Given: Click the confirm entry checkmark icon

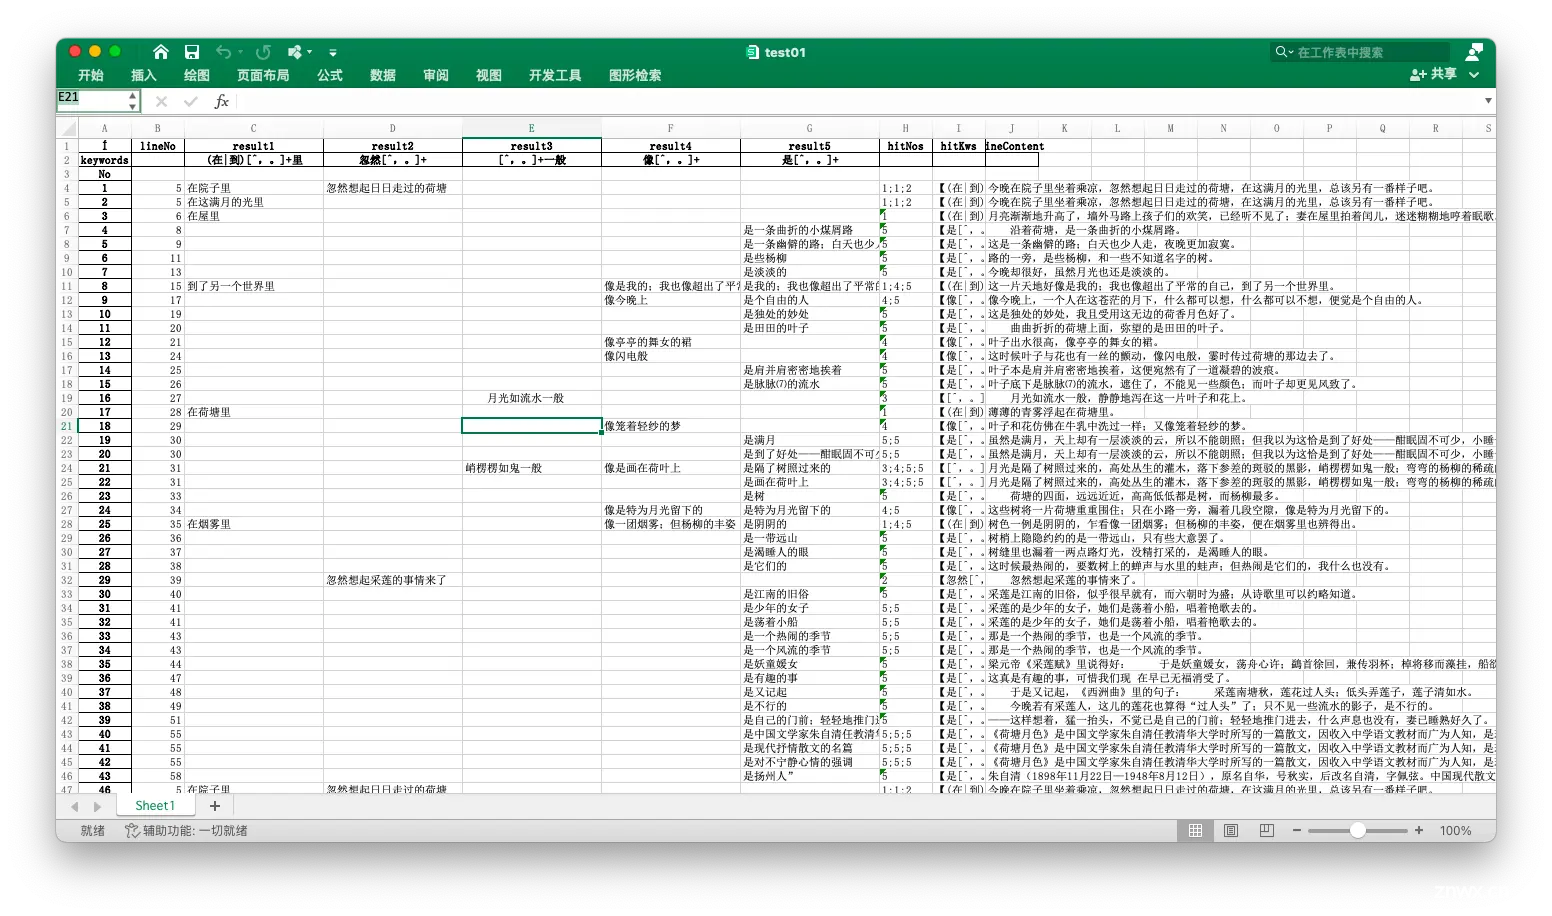Looking at the screenshot, I should (191, 101).
